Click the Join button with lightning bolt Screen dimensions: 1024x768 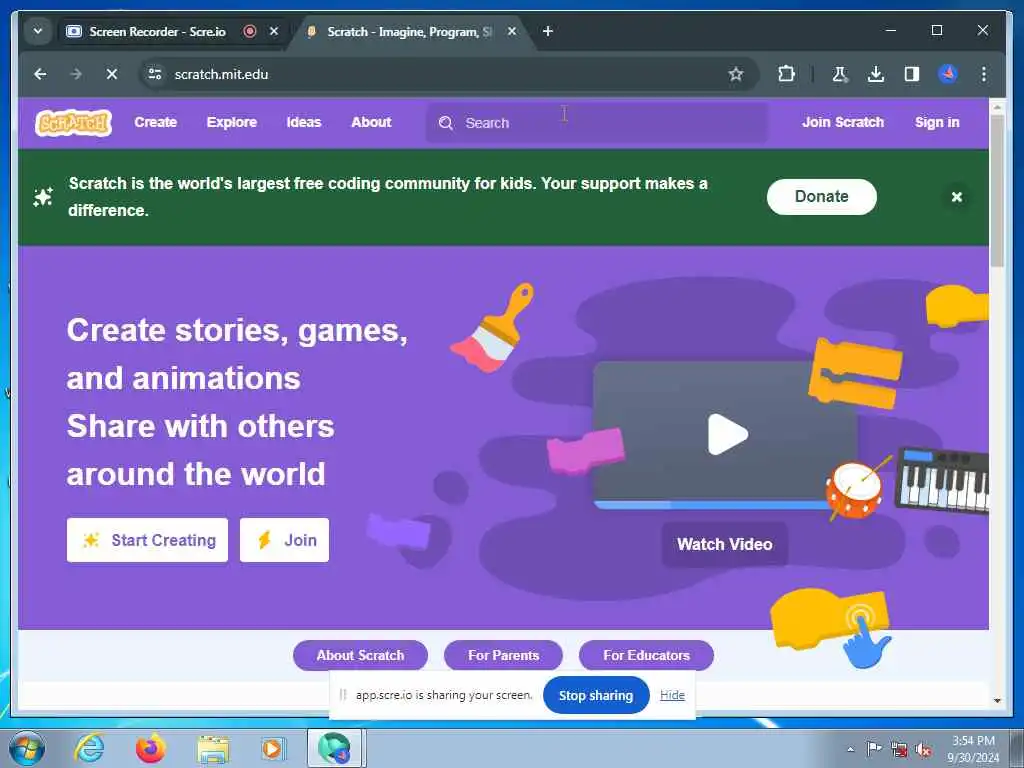coord(284,540)
